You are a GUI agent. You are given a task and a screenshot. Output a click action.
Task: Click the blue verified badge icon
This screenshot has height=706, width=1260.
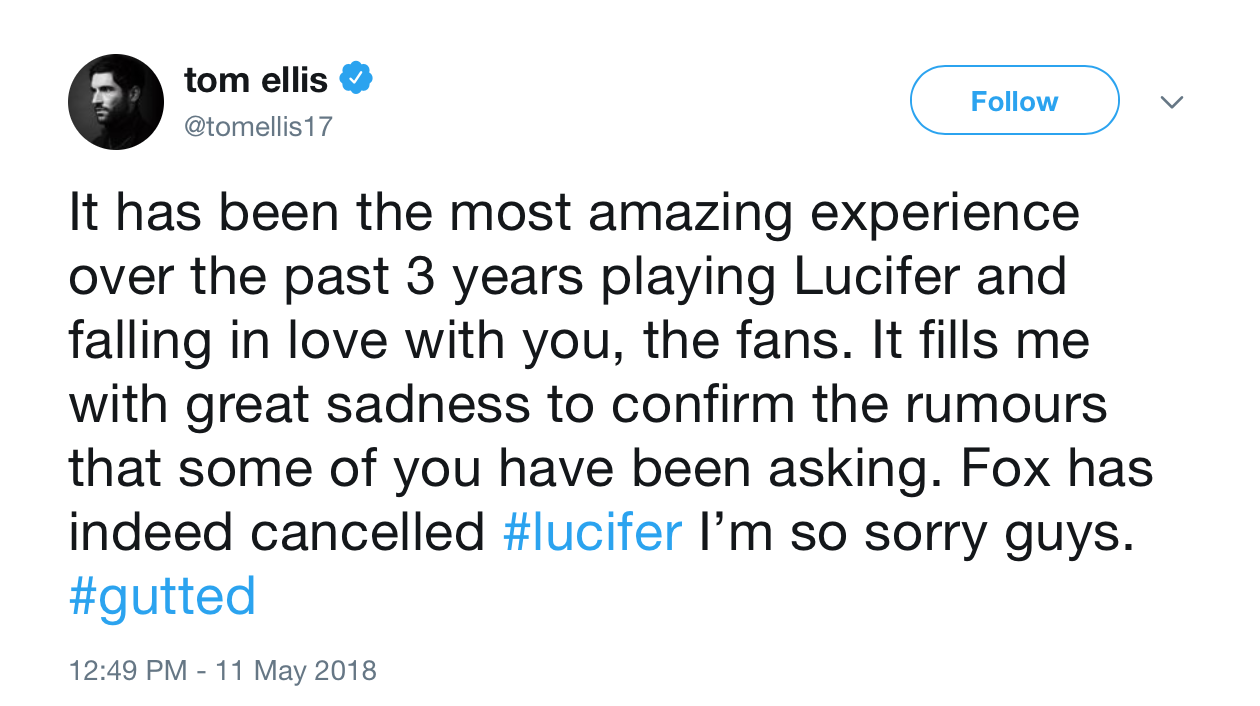click(356, 79)
